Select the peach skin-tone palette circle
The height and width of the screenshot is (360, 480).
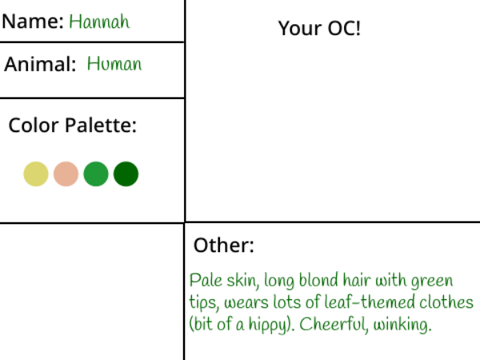tap(66, 174)
